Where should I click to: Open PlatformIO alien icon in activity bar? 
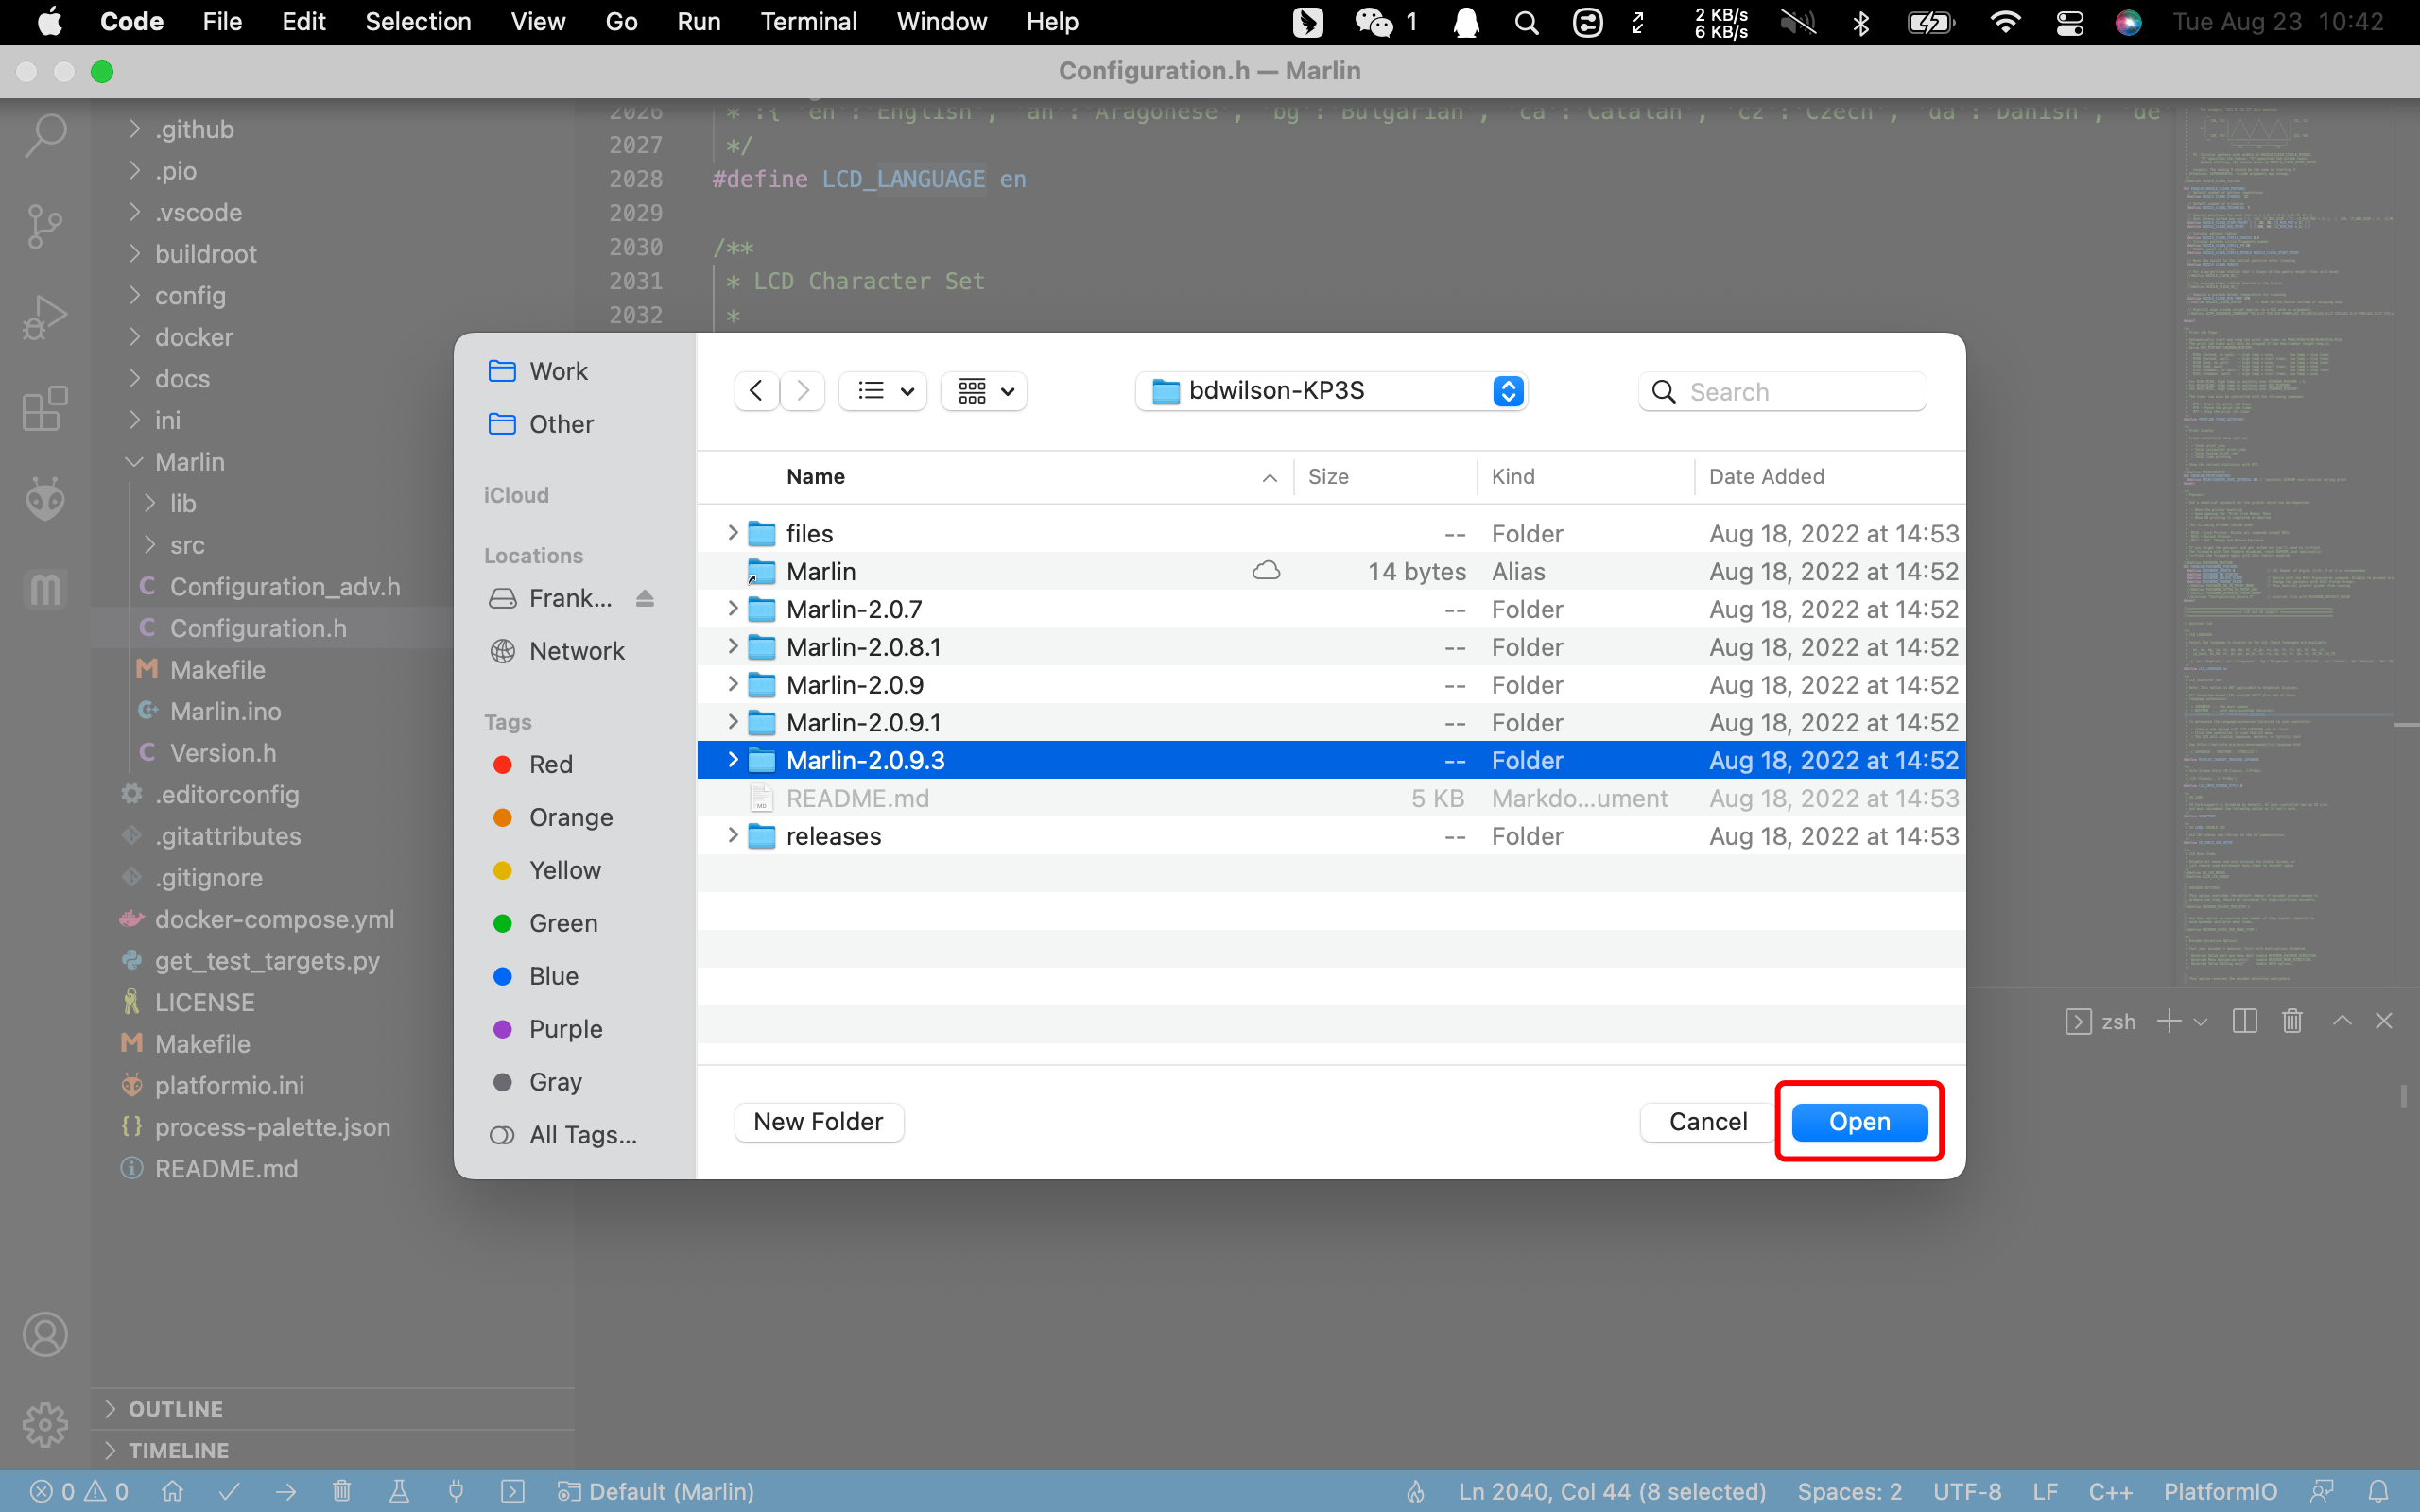click(x=45, y=499)
